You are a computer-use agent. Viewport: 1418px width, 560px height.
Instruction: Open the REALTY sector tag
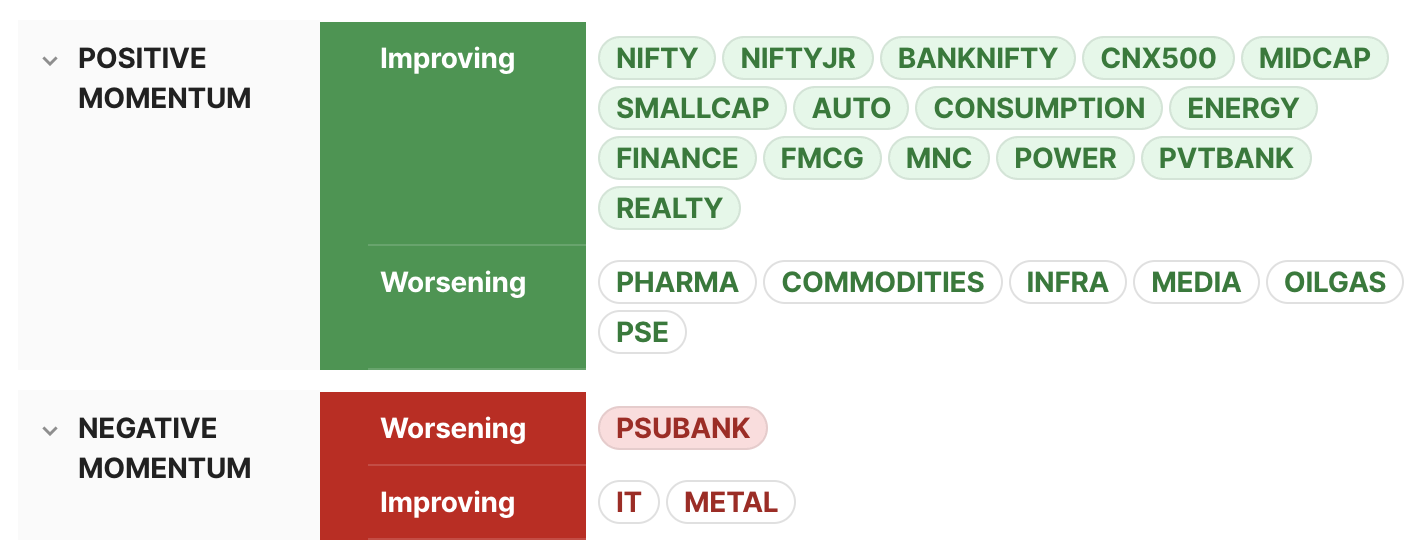[x=669, y=208]
